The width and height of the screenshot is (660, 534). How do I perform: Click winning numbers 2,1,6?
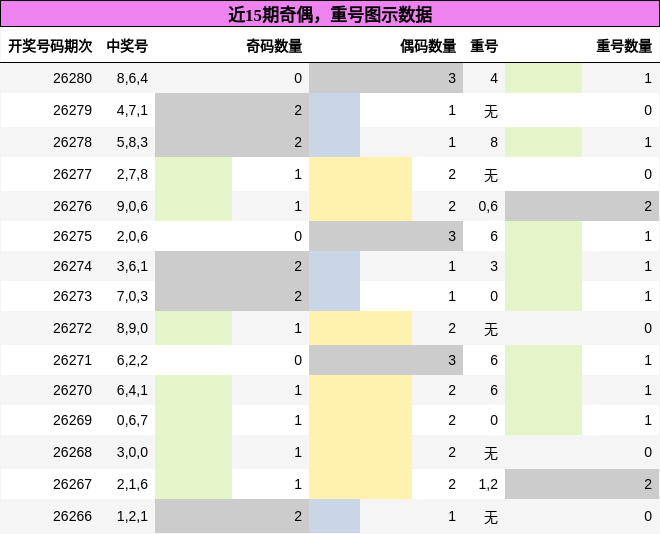132,484
